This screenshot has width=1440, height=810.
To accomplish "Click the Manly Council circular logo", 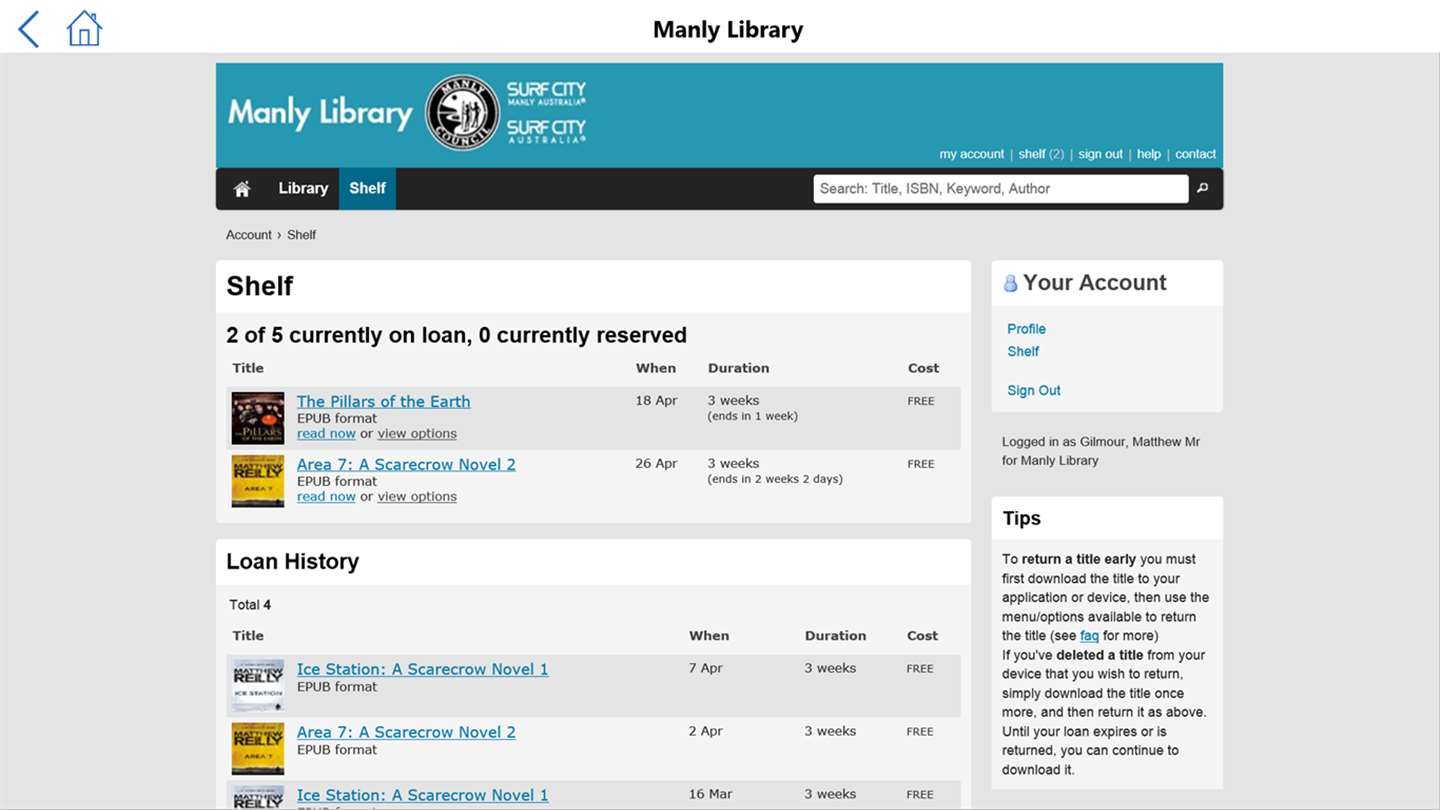I will tap(462, 112).
